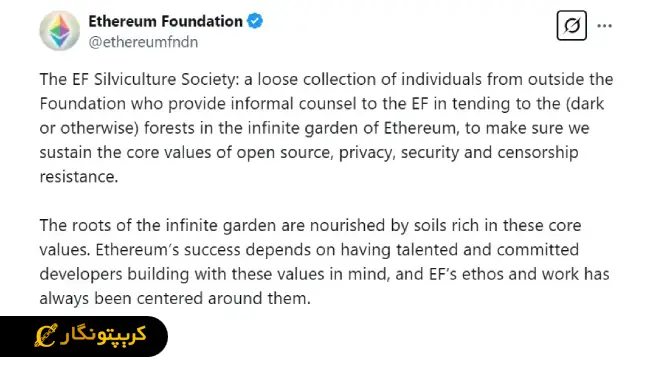This screenshot has width=650, height=365.
Task: Click the first paragraph of the tweet
Action: pyautogui.click(x=326, y=128)
